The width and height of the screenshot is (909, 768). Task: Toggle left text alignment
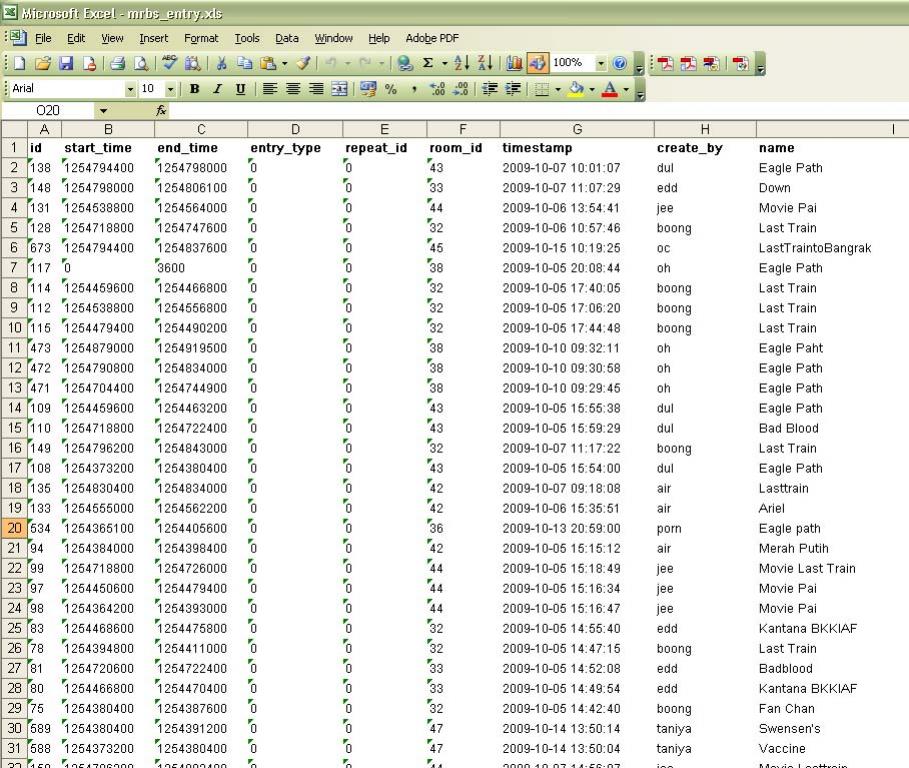pyautogui.click(x=270, y=89)
